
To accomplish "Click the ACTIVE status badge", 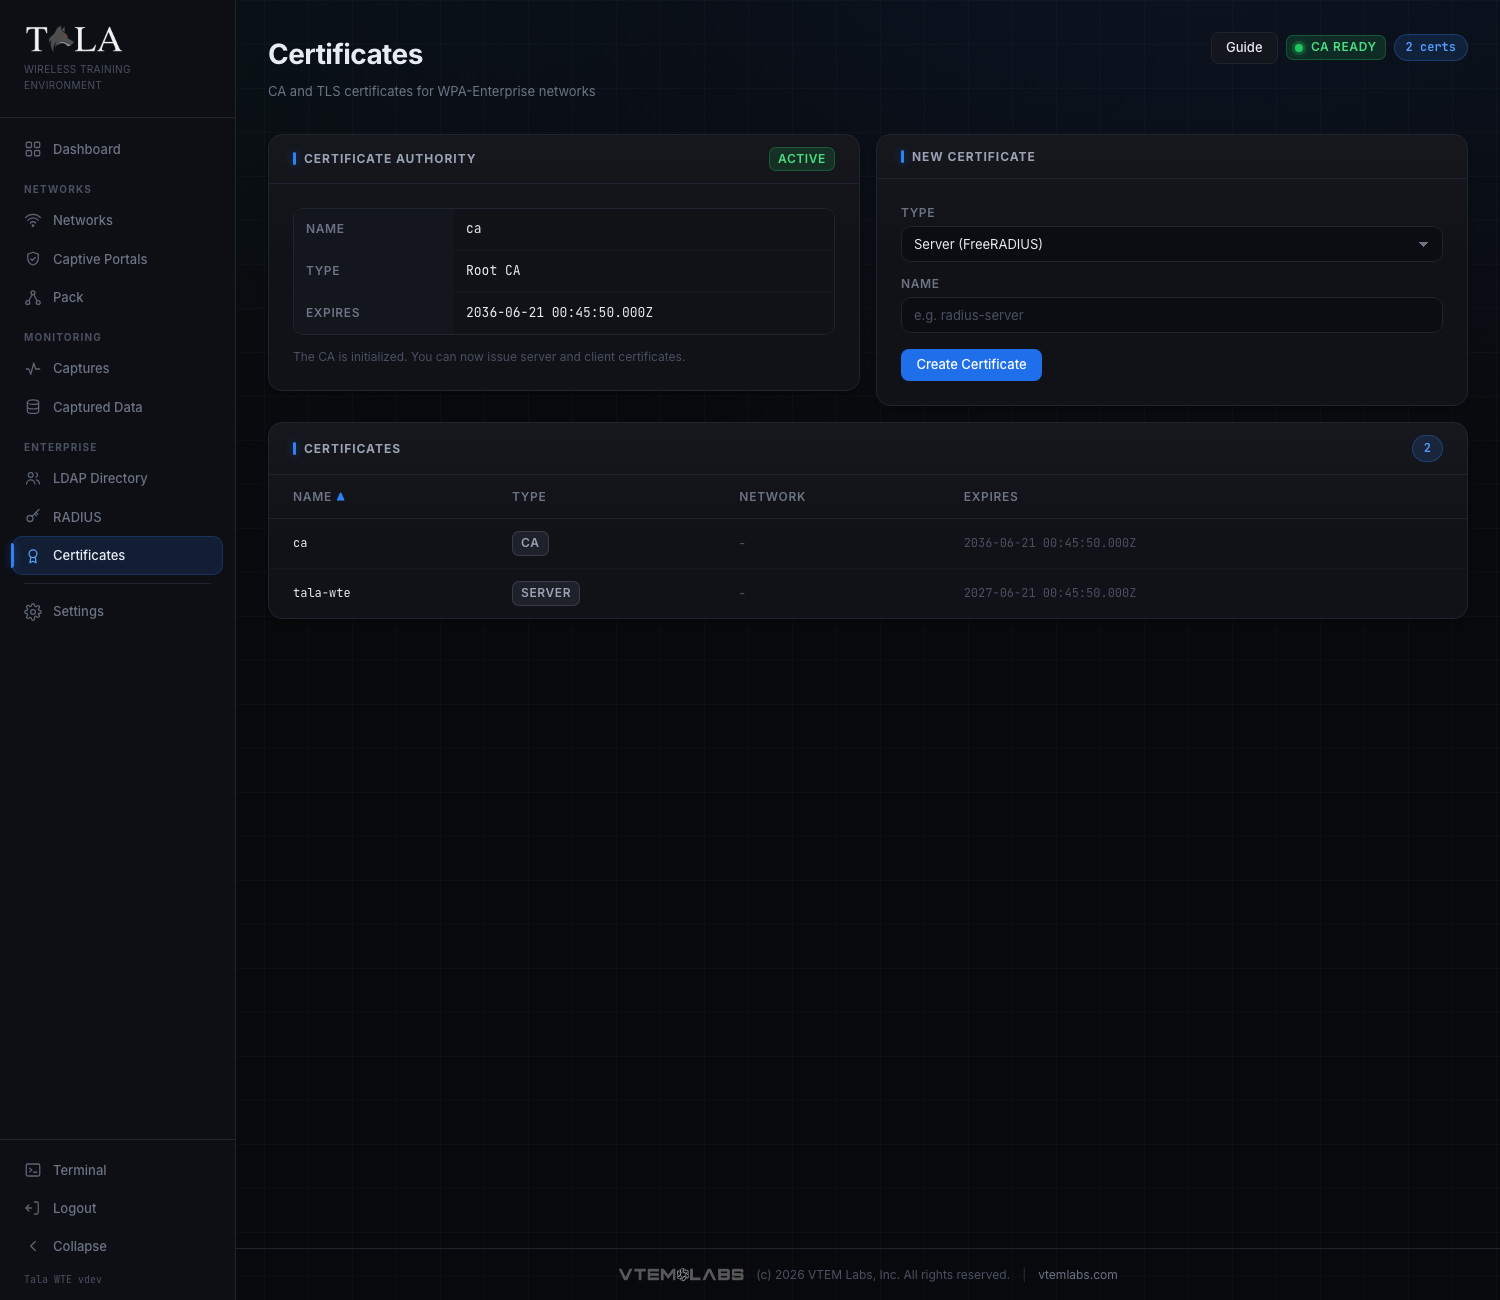I will click(801, 159).
